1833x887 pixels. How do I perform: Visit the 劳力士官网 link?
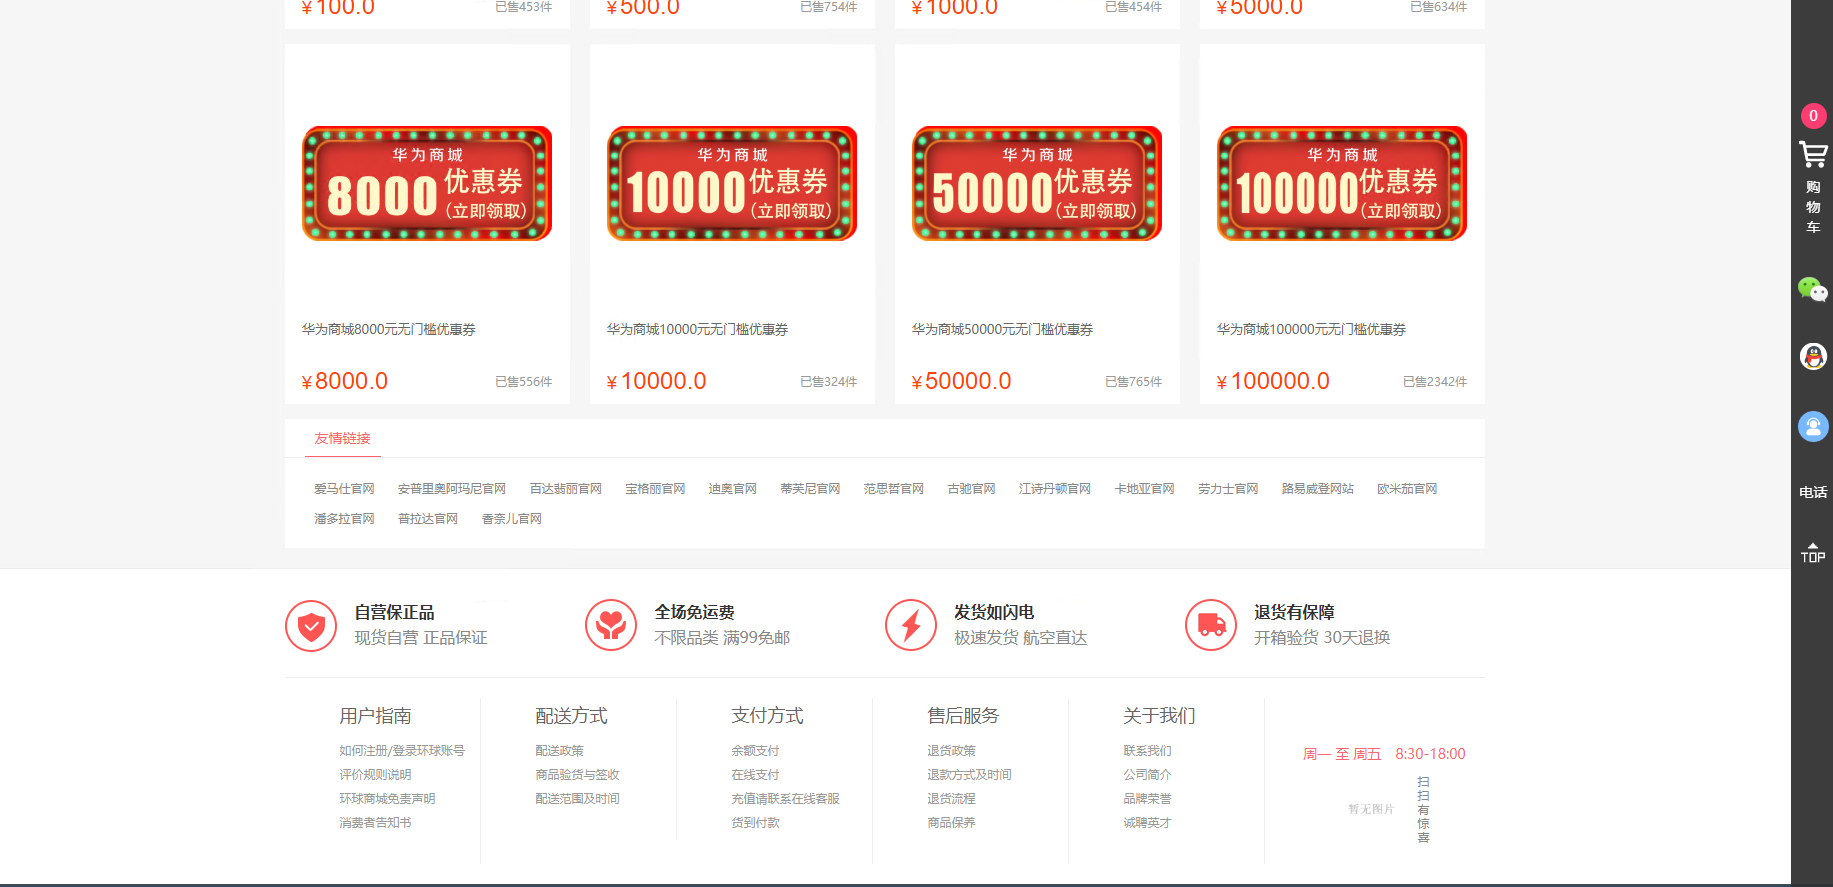1228,489
